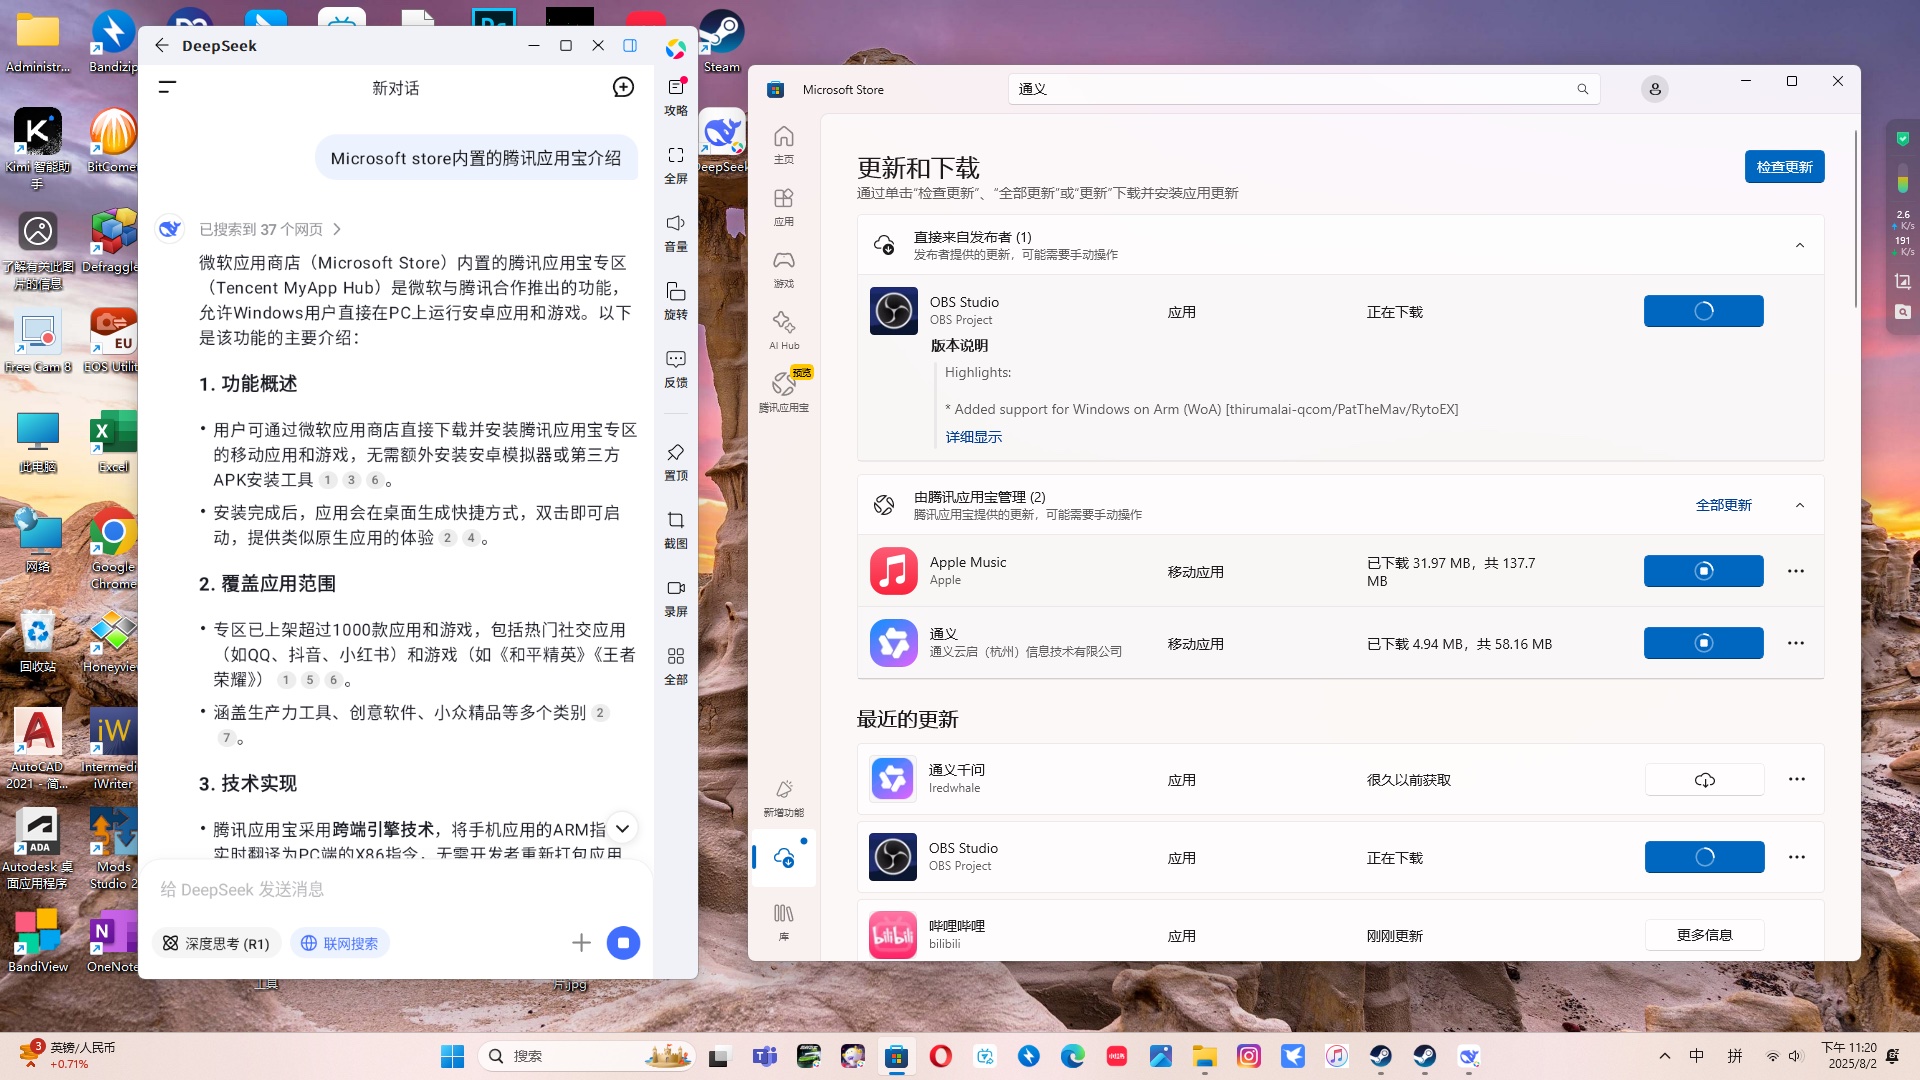Click DeepSeek message input field

tap(397, 889)
